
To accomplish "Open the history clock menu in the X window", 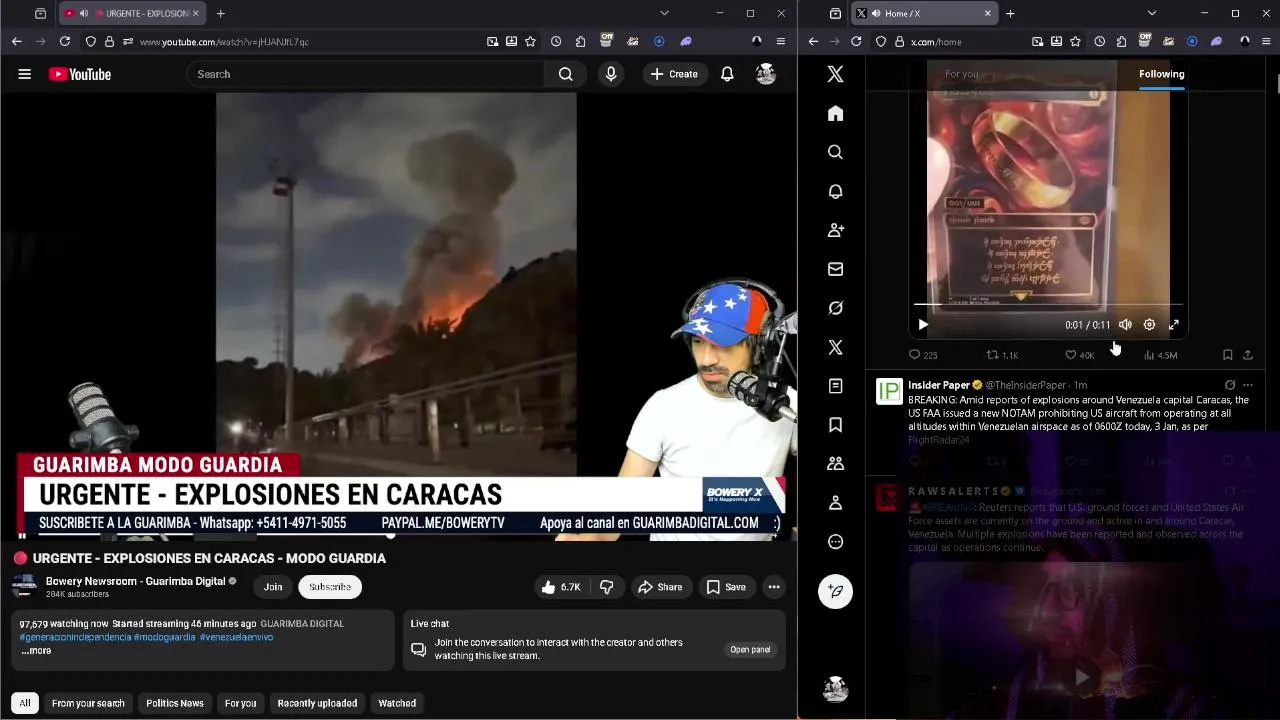I will tap(1100, 41).
